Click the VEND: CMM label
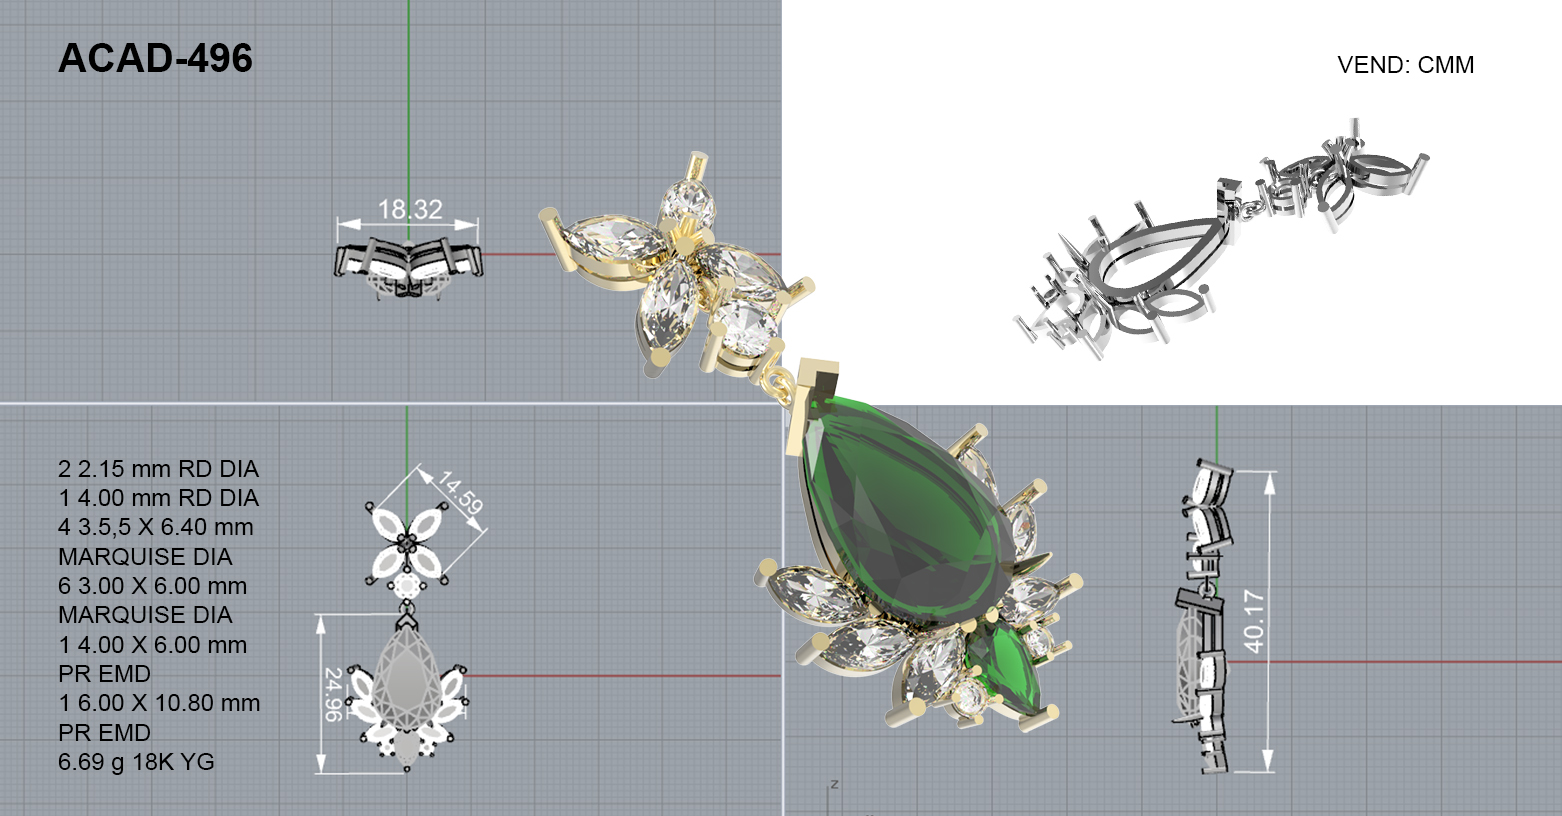This screenshot has width=1562, height=816. point(1405,65)
